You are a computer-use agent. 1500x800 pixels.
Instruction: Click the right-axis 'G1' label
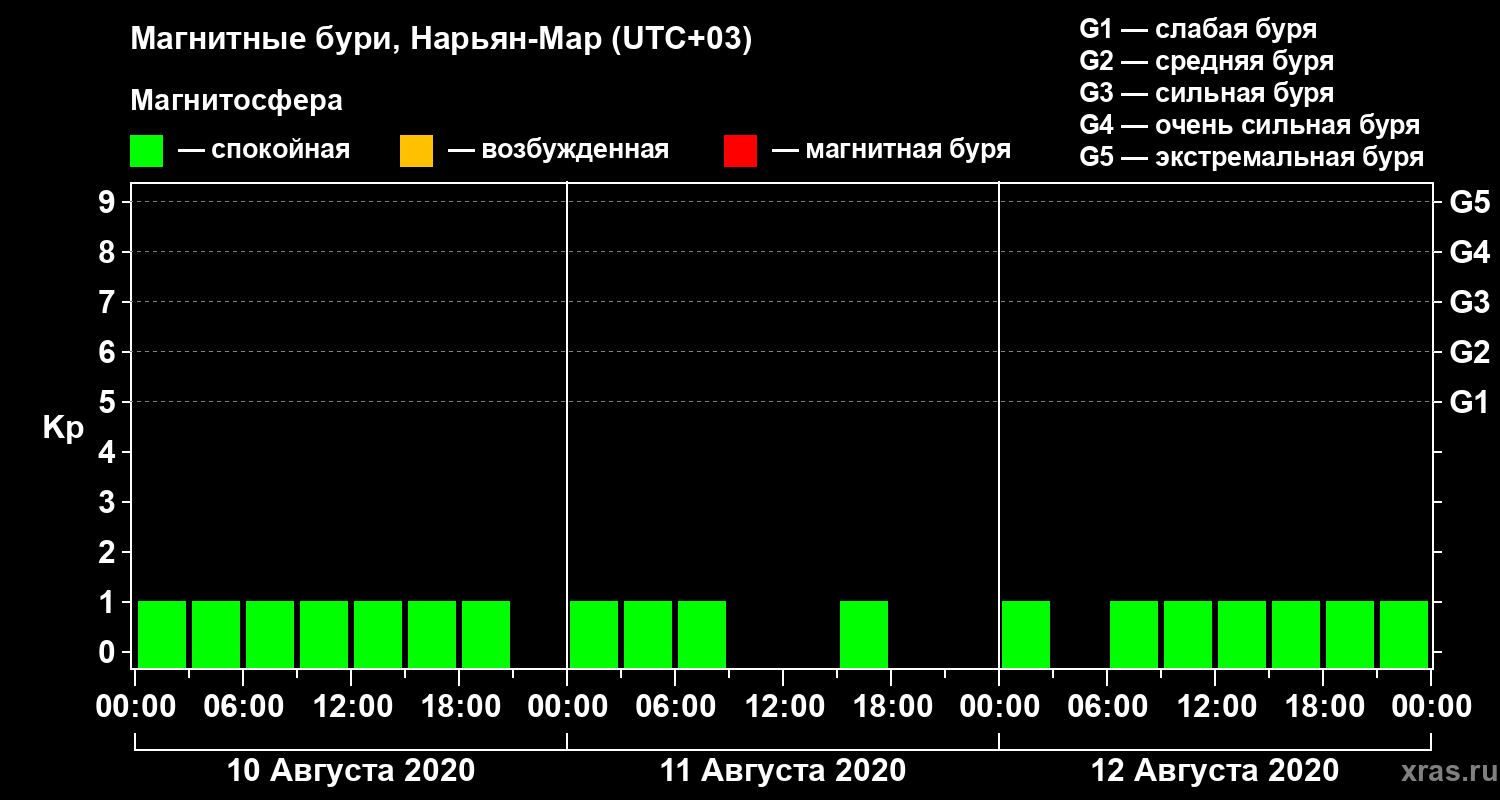click(x=1470, y=402)
